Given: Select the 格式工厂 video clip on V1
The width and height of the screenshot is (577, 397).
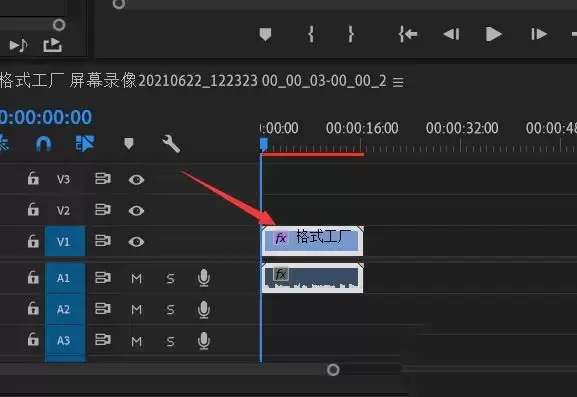Looking at the screenshot, I should pos(312,241).
